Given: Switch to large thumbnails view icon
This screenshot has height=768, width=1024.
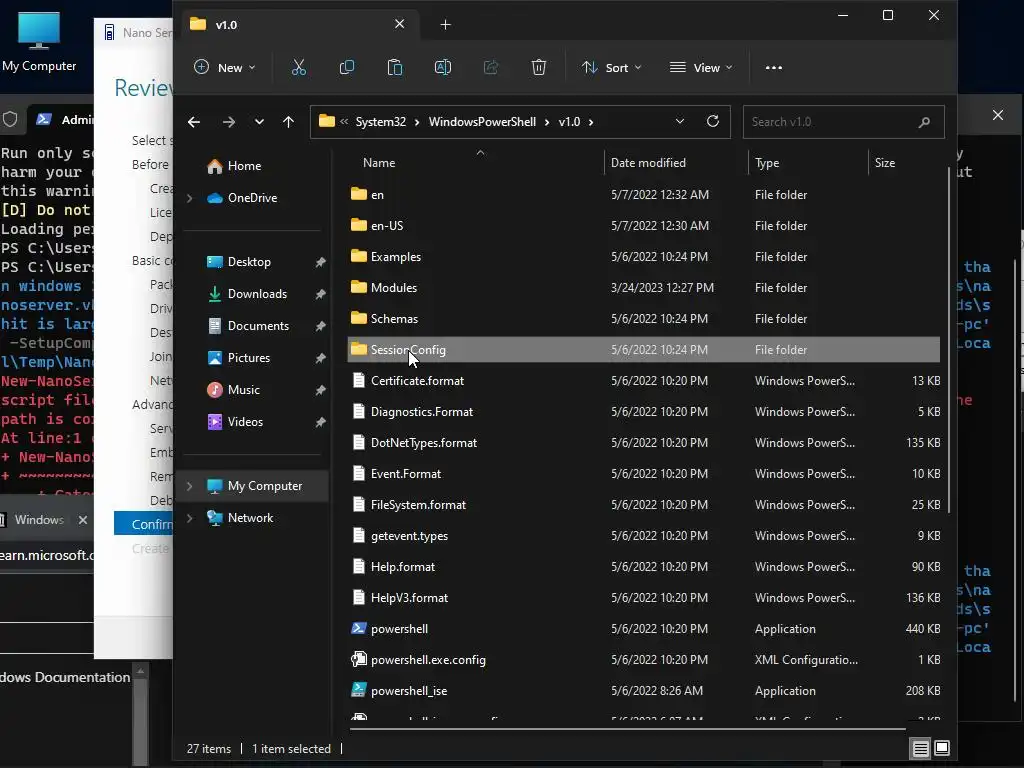Looking at the screenshot, I should click(942, 748).
